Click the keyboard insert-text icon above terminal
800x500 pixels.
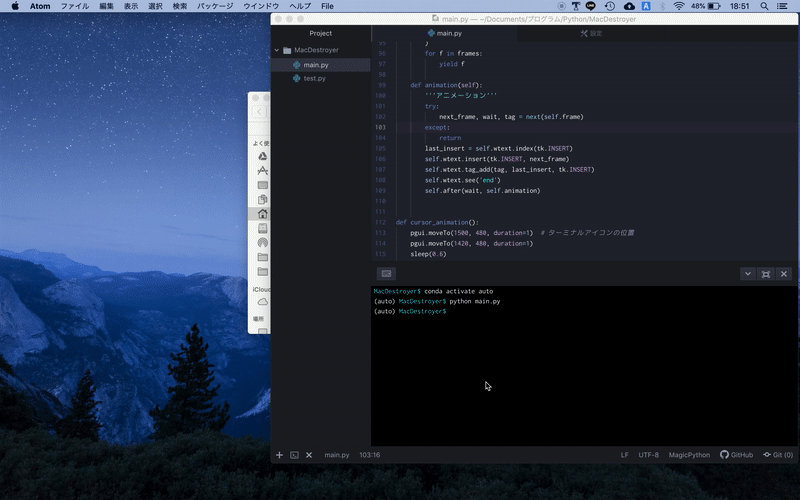tap(387, 274)
